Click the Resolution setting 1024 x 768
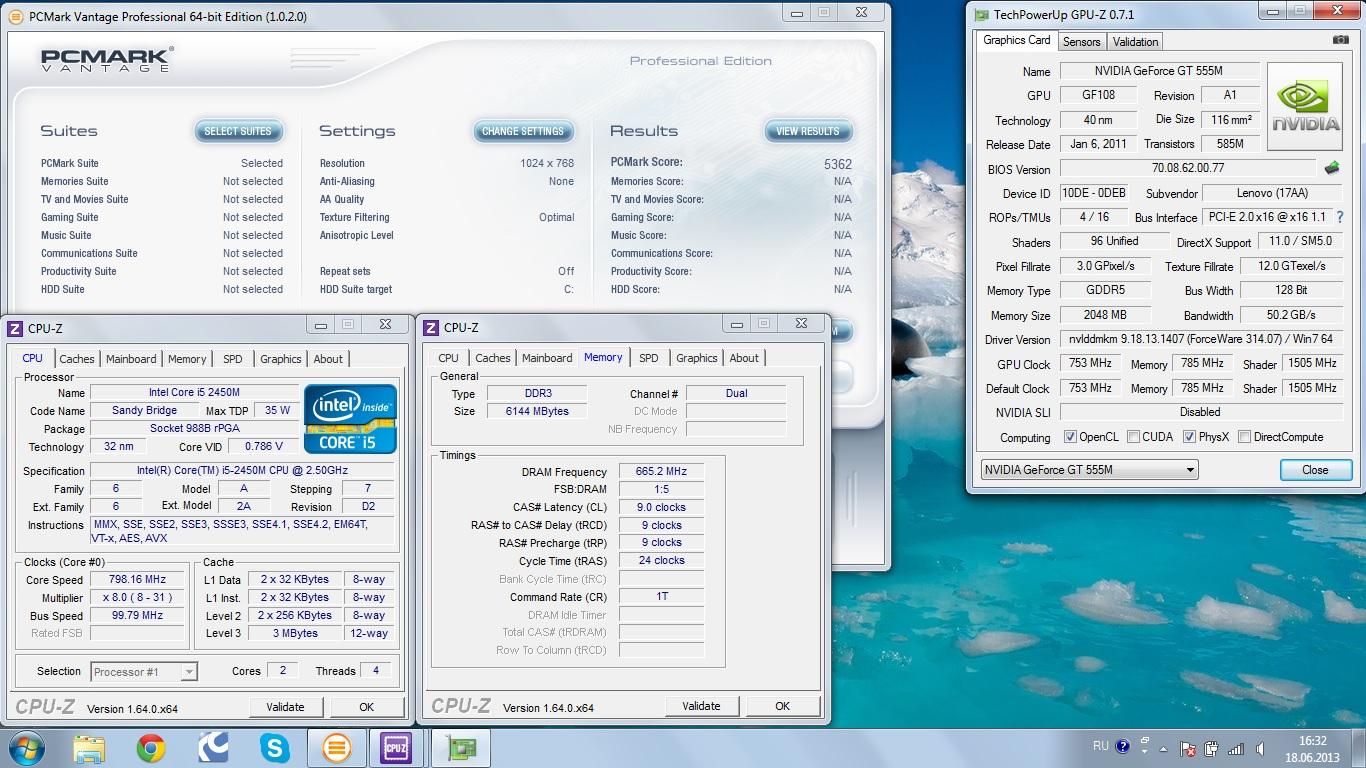1366x768 pixels. click(447, 163)
